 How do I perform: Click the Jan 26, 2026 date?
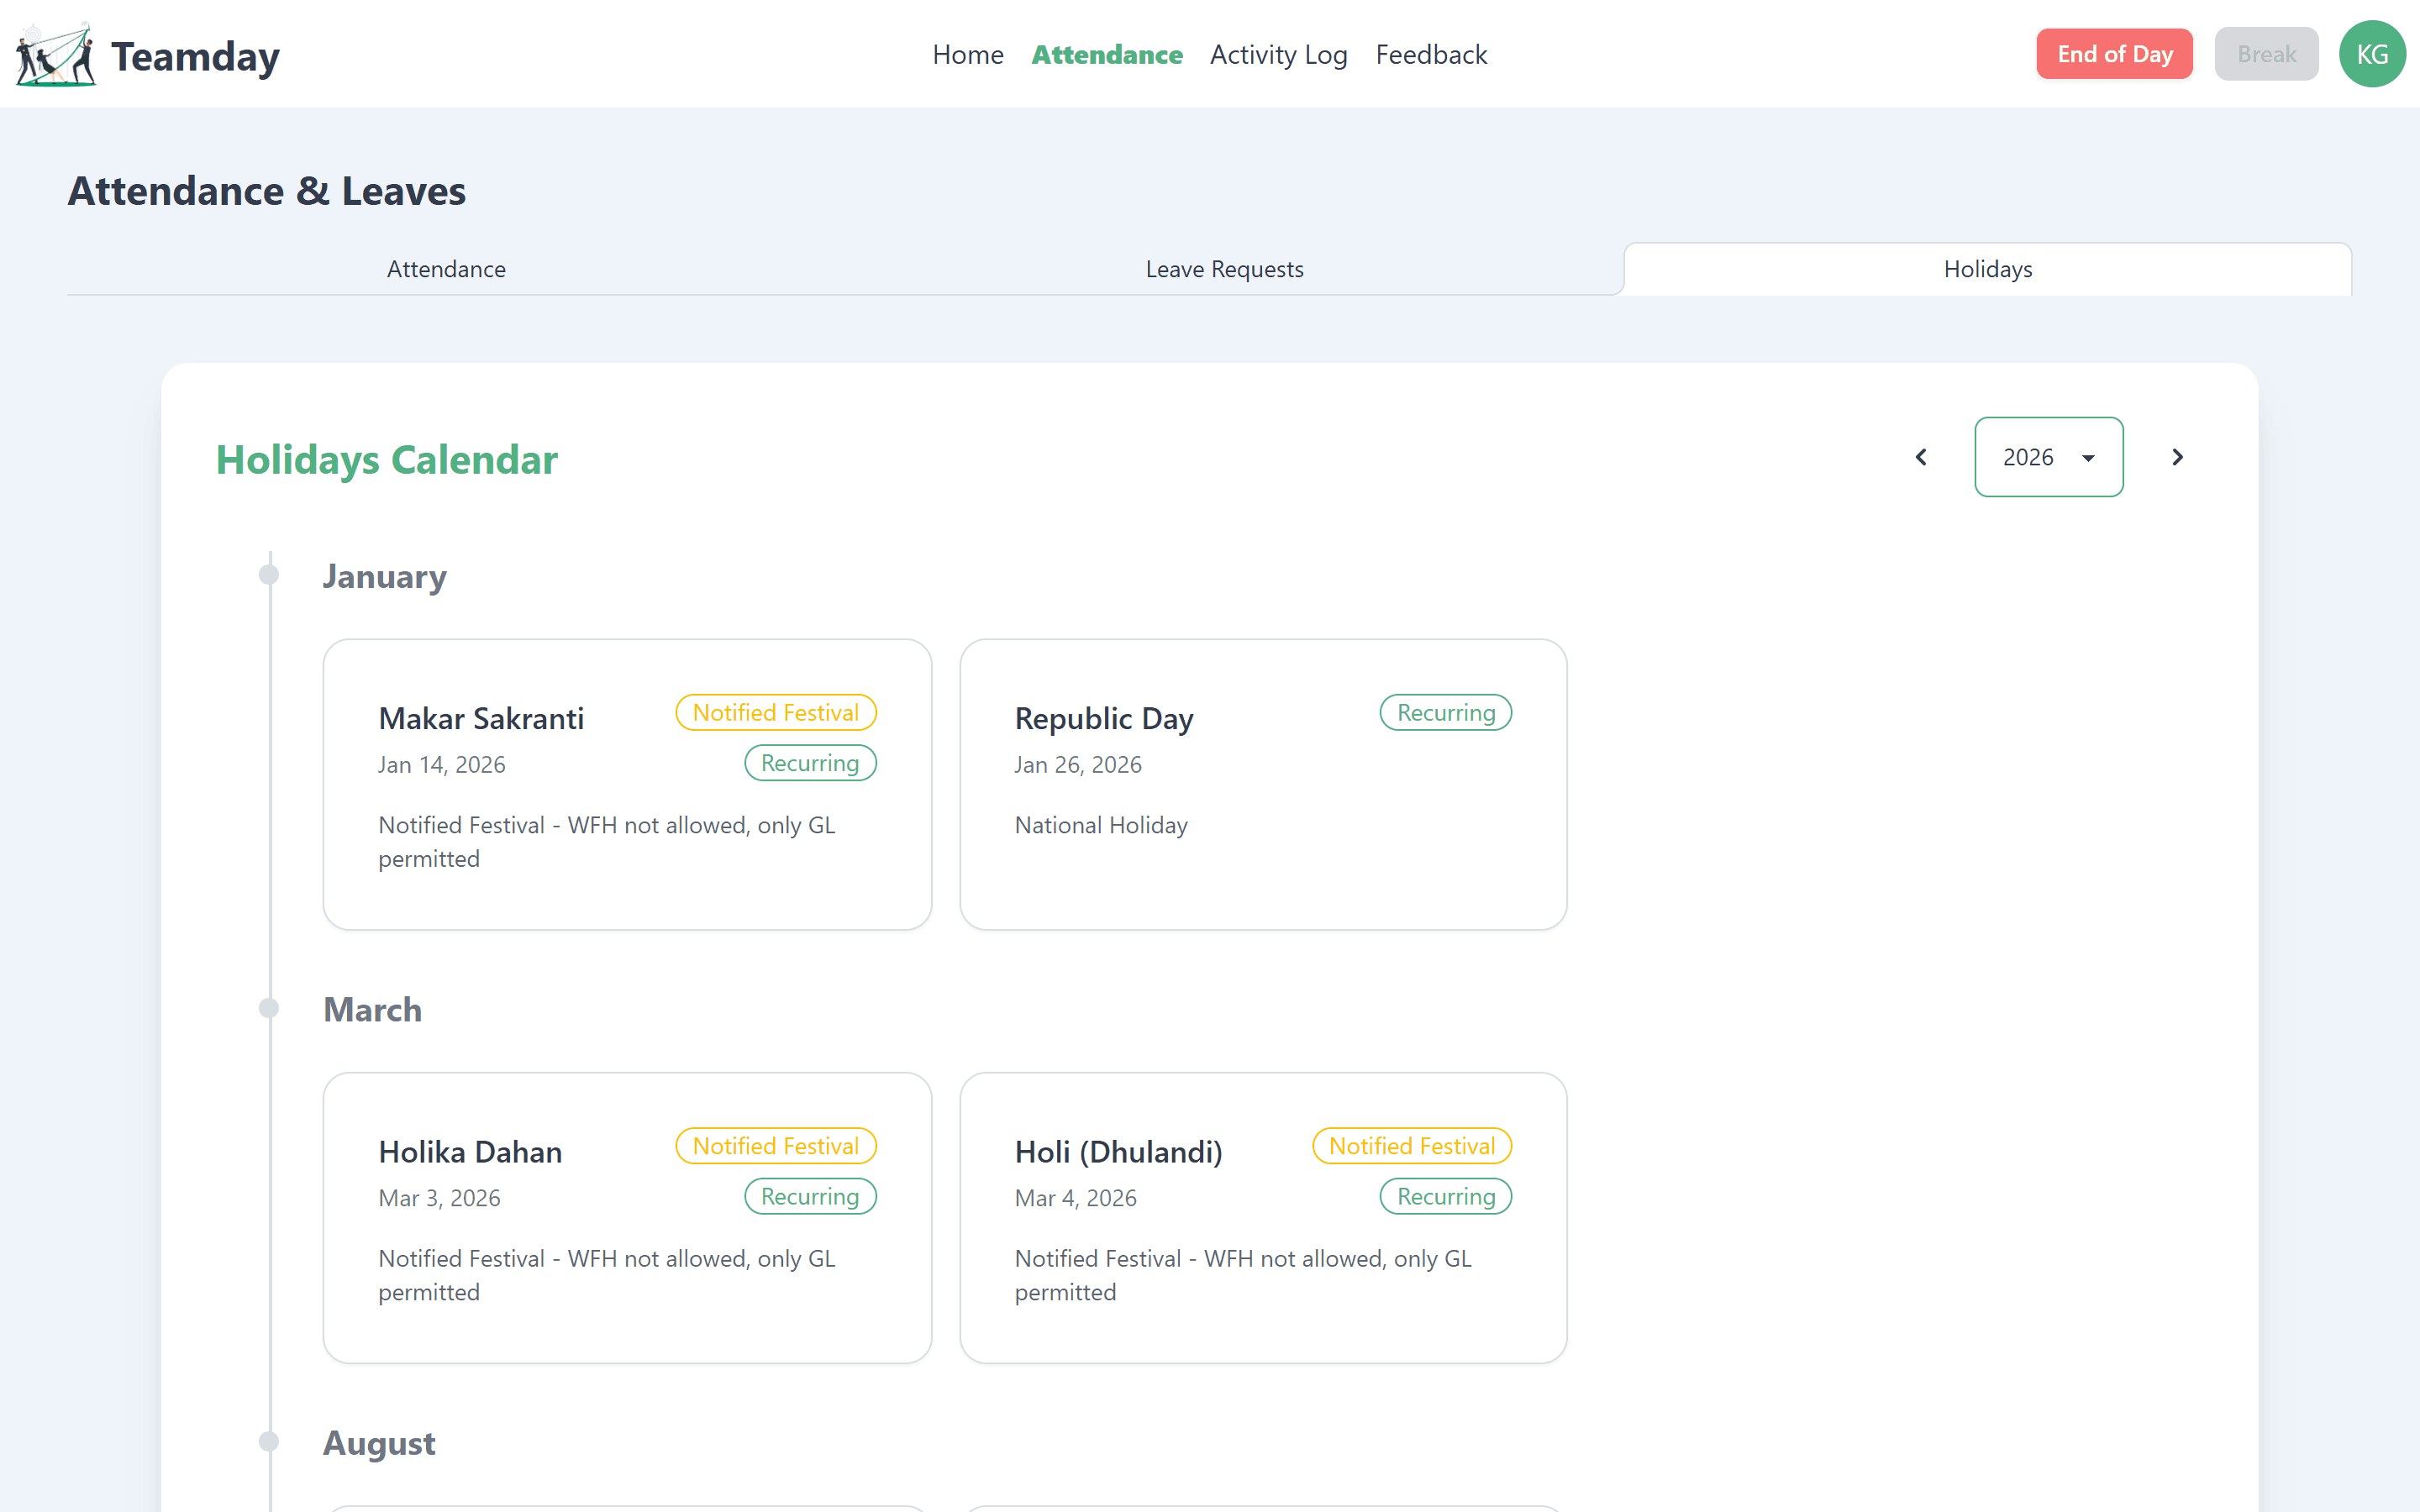(x=1077, y=765)
